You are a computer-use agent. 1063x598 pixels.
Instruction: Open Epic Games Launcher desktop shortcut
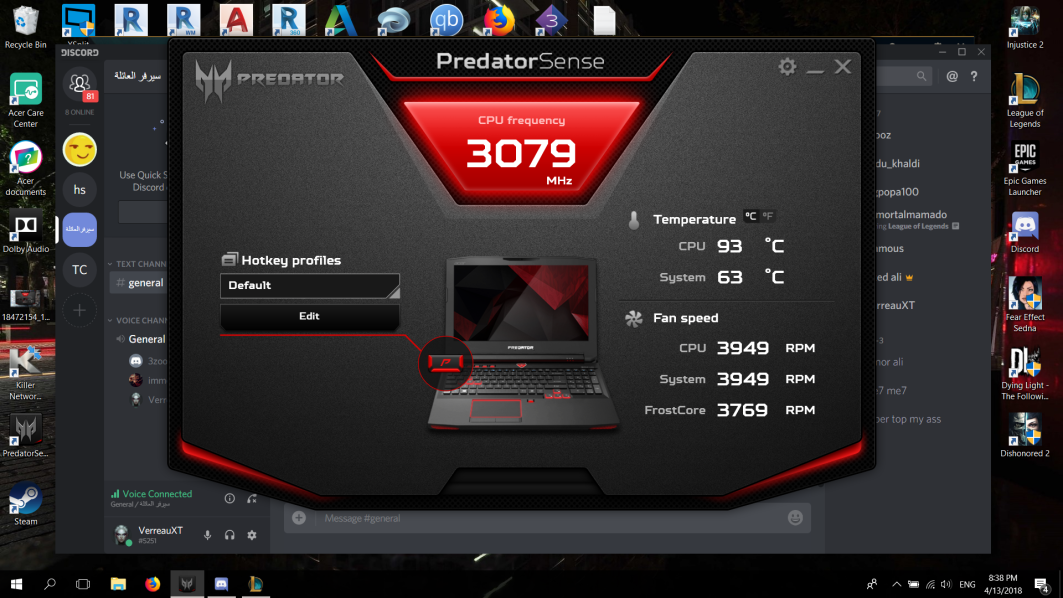click(1024, 169)
